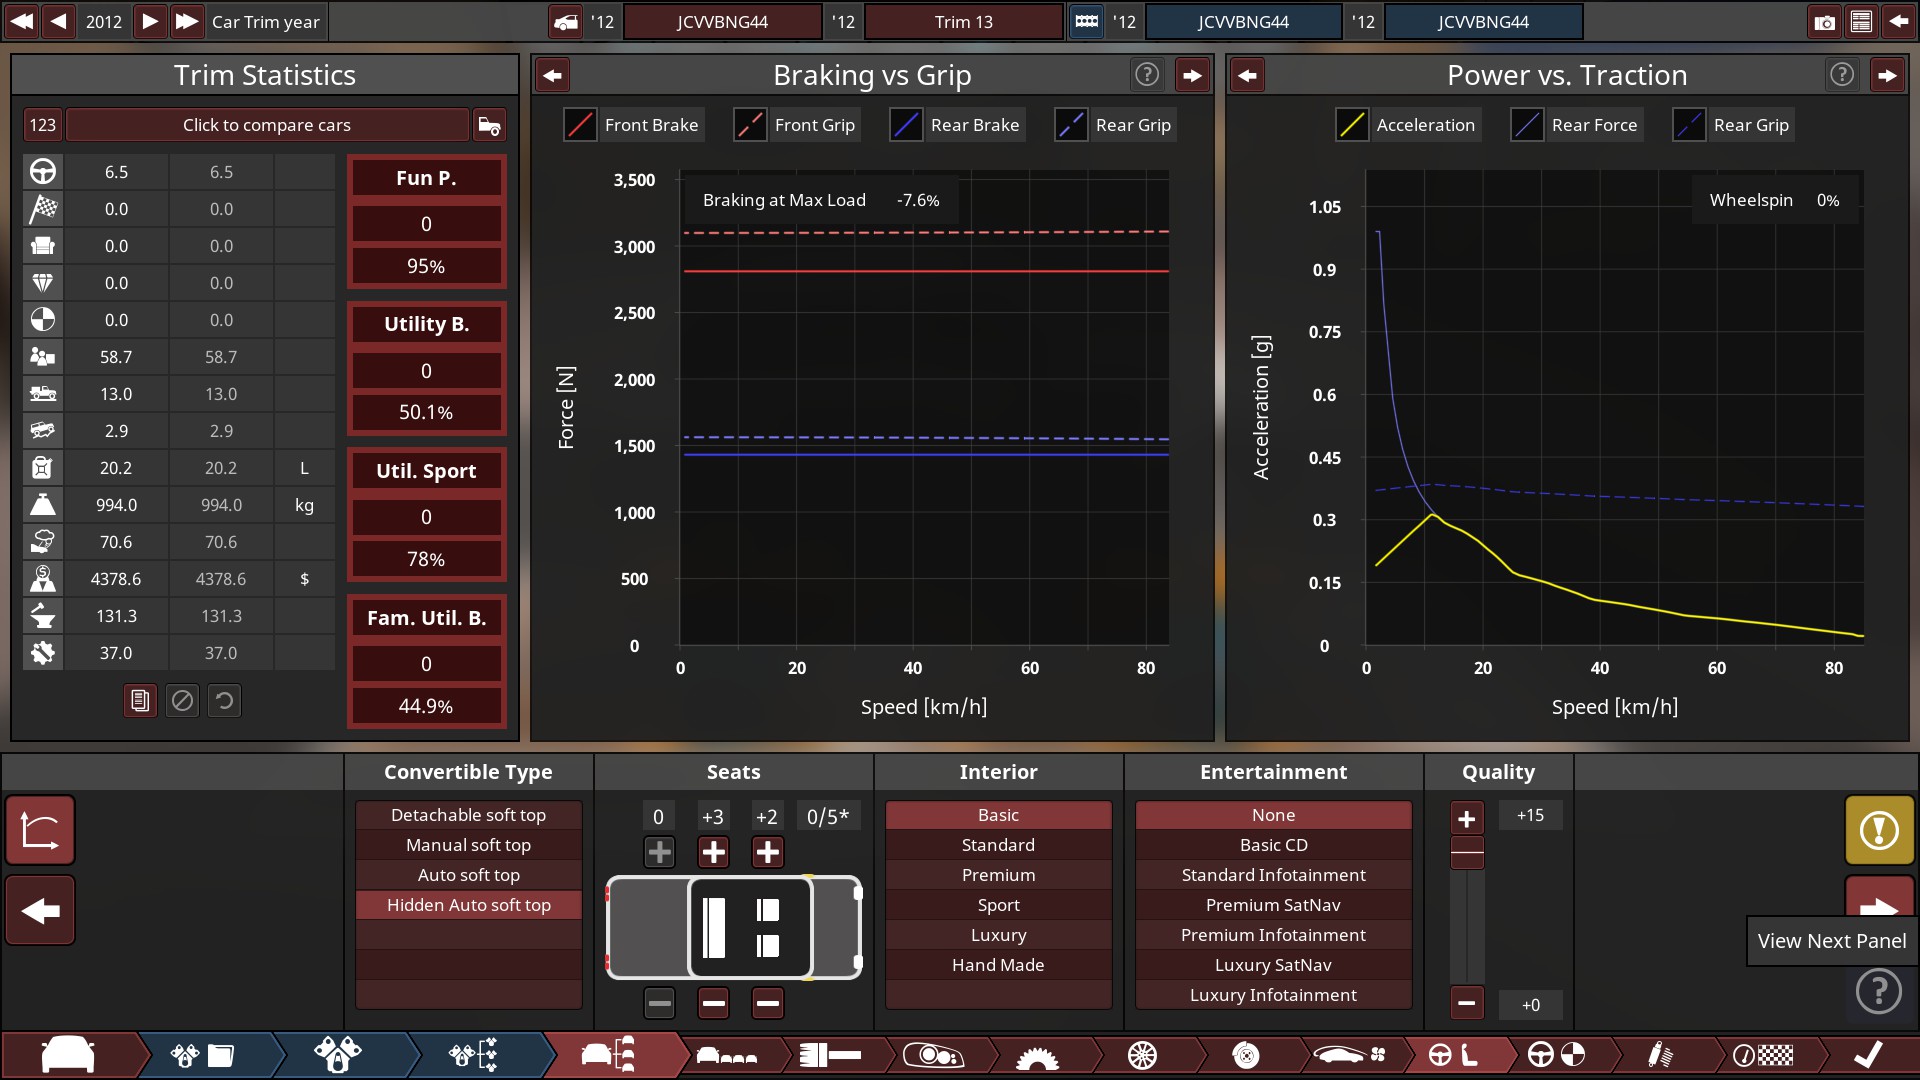Jump to first year double-left arrow
Screen dimensions: 1920x1080
pos(22,21)
